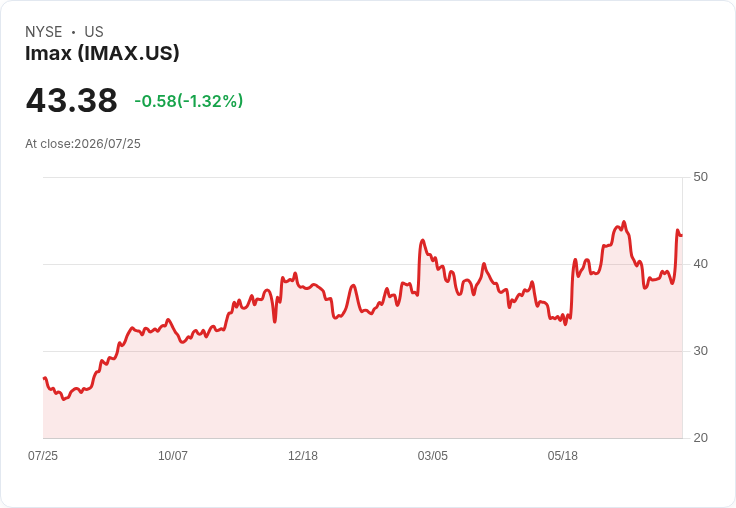
Task: Click the sharp dip bottom before 12/18
Action: pos(275,322)
